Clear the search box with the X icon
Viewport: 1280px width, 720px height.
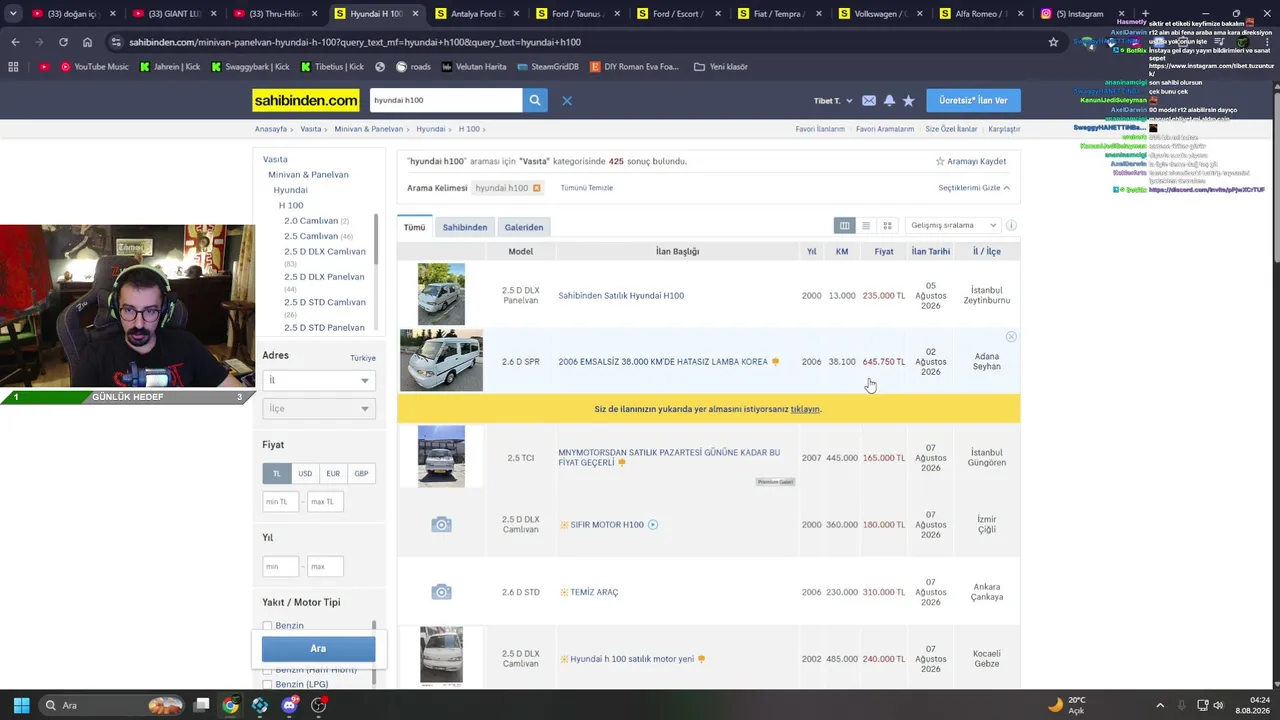click(567, 100)
